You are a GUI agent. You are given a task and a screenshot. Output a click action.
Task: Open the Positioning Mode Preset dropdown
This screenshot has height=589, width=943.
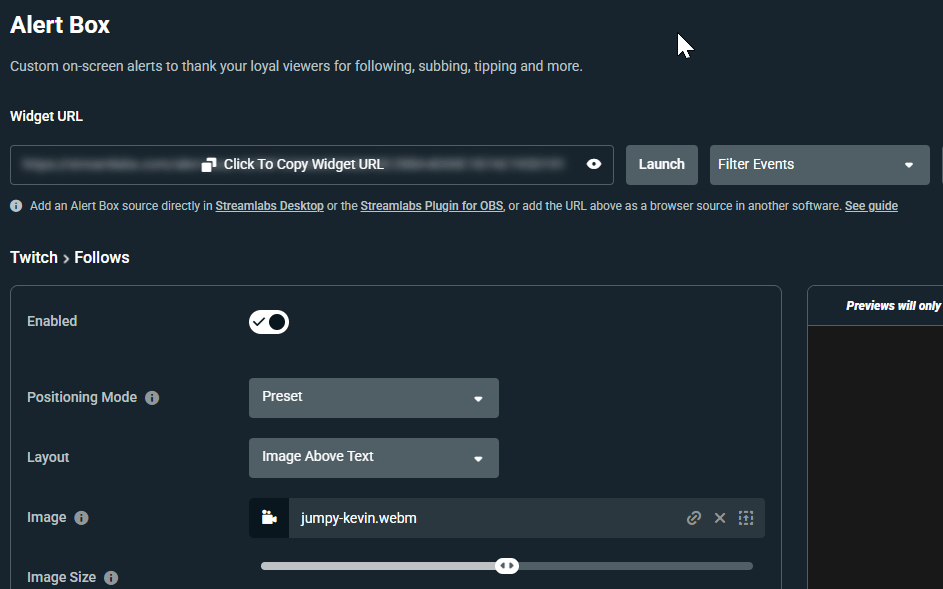point(373,398)
